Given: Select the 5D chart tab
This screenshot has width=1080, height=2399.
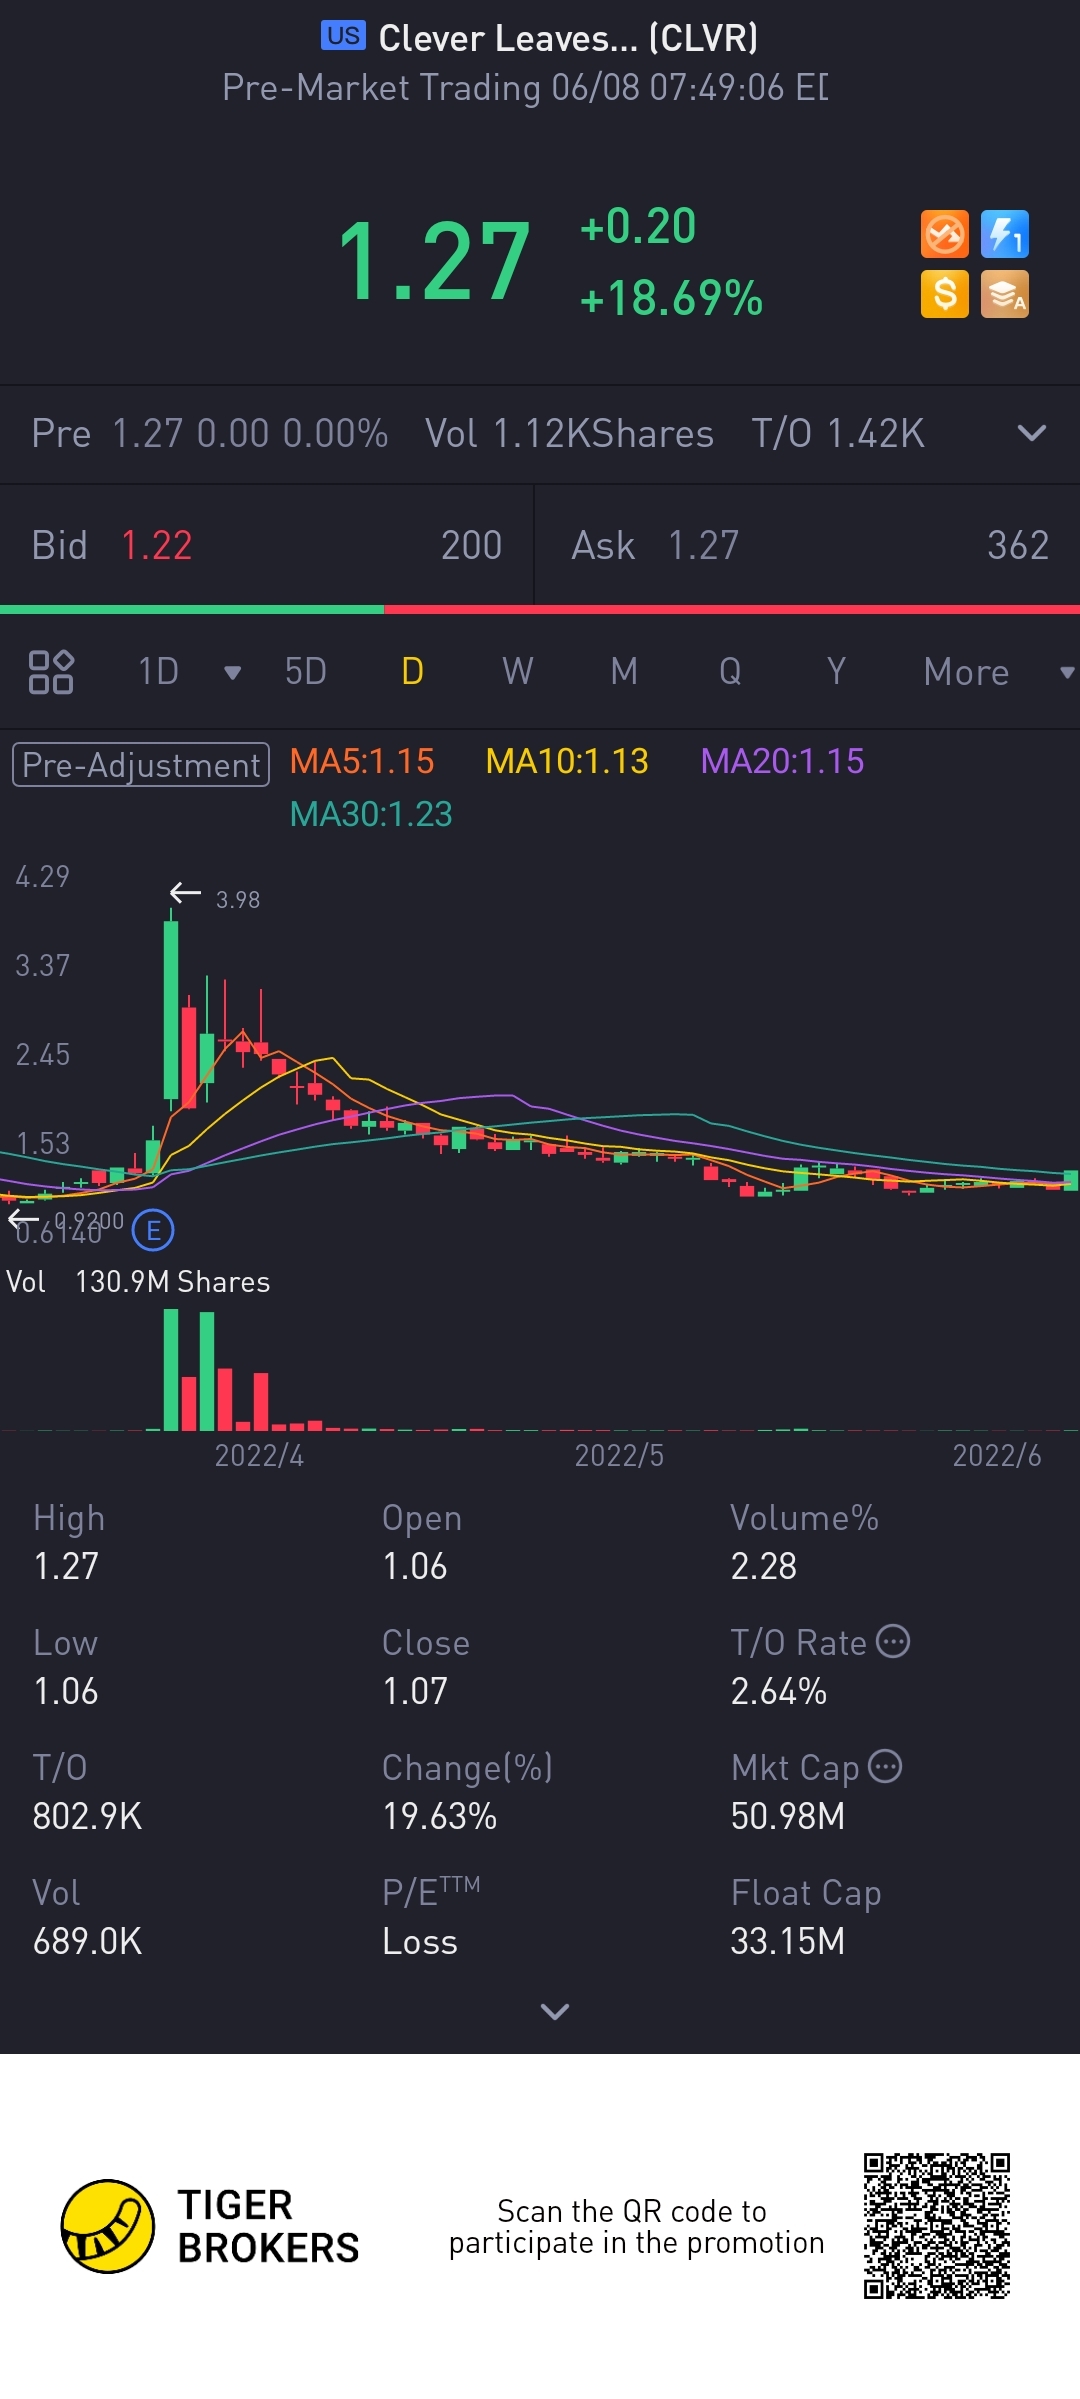Looking at the screenshot, I should tap(306, 672).
